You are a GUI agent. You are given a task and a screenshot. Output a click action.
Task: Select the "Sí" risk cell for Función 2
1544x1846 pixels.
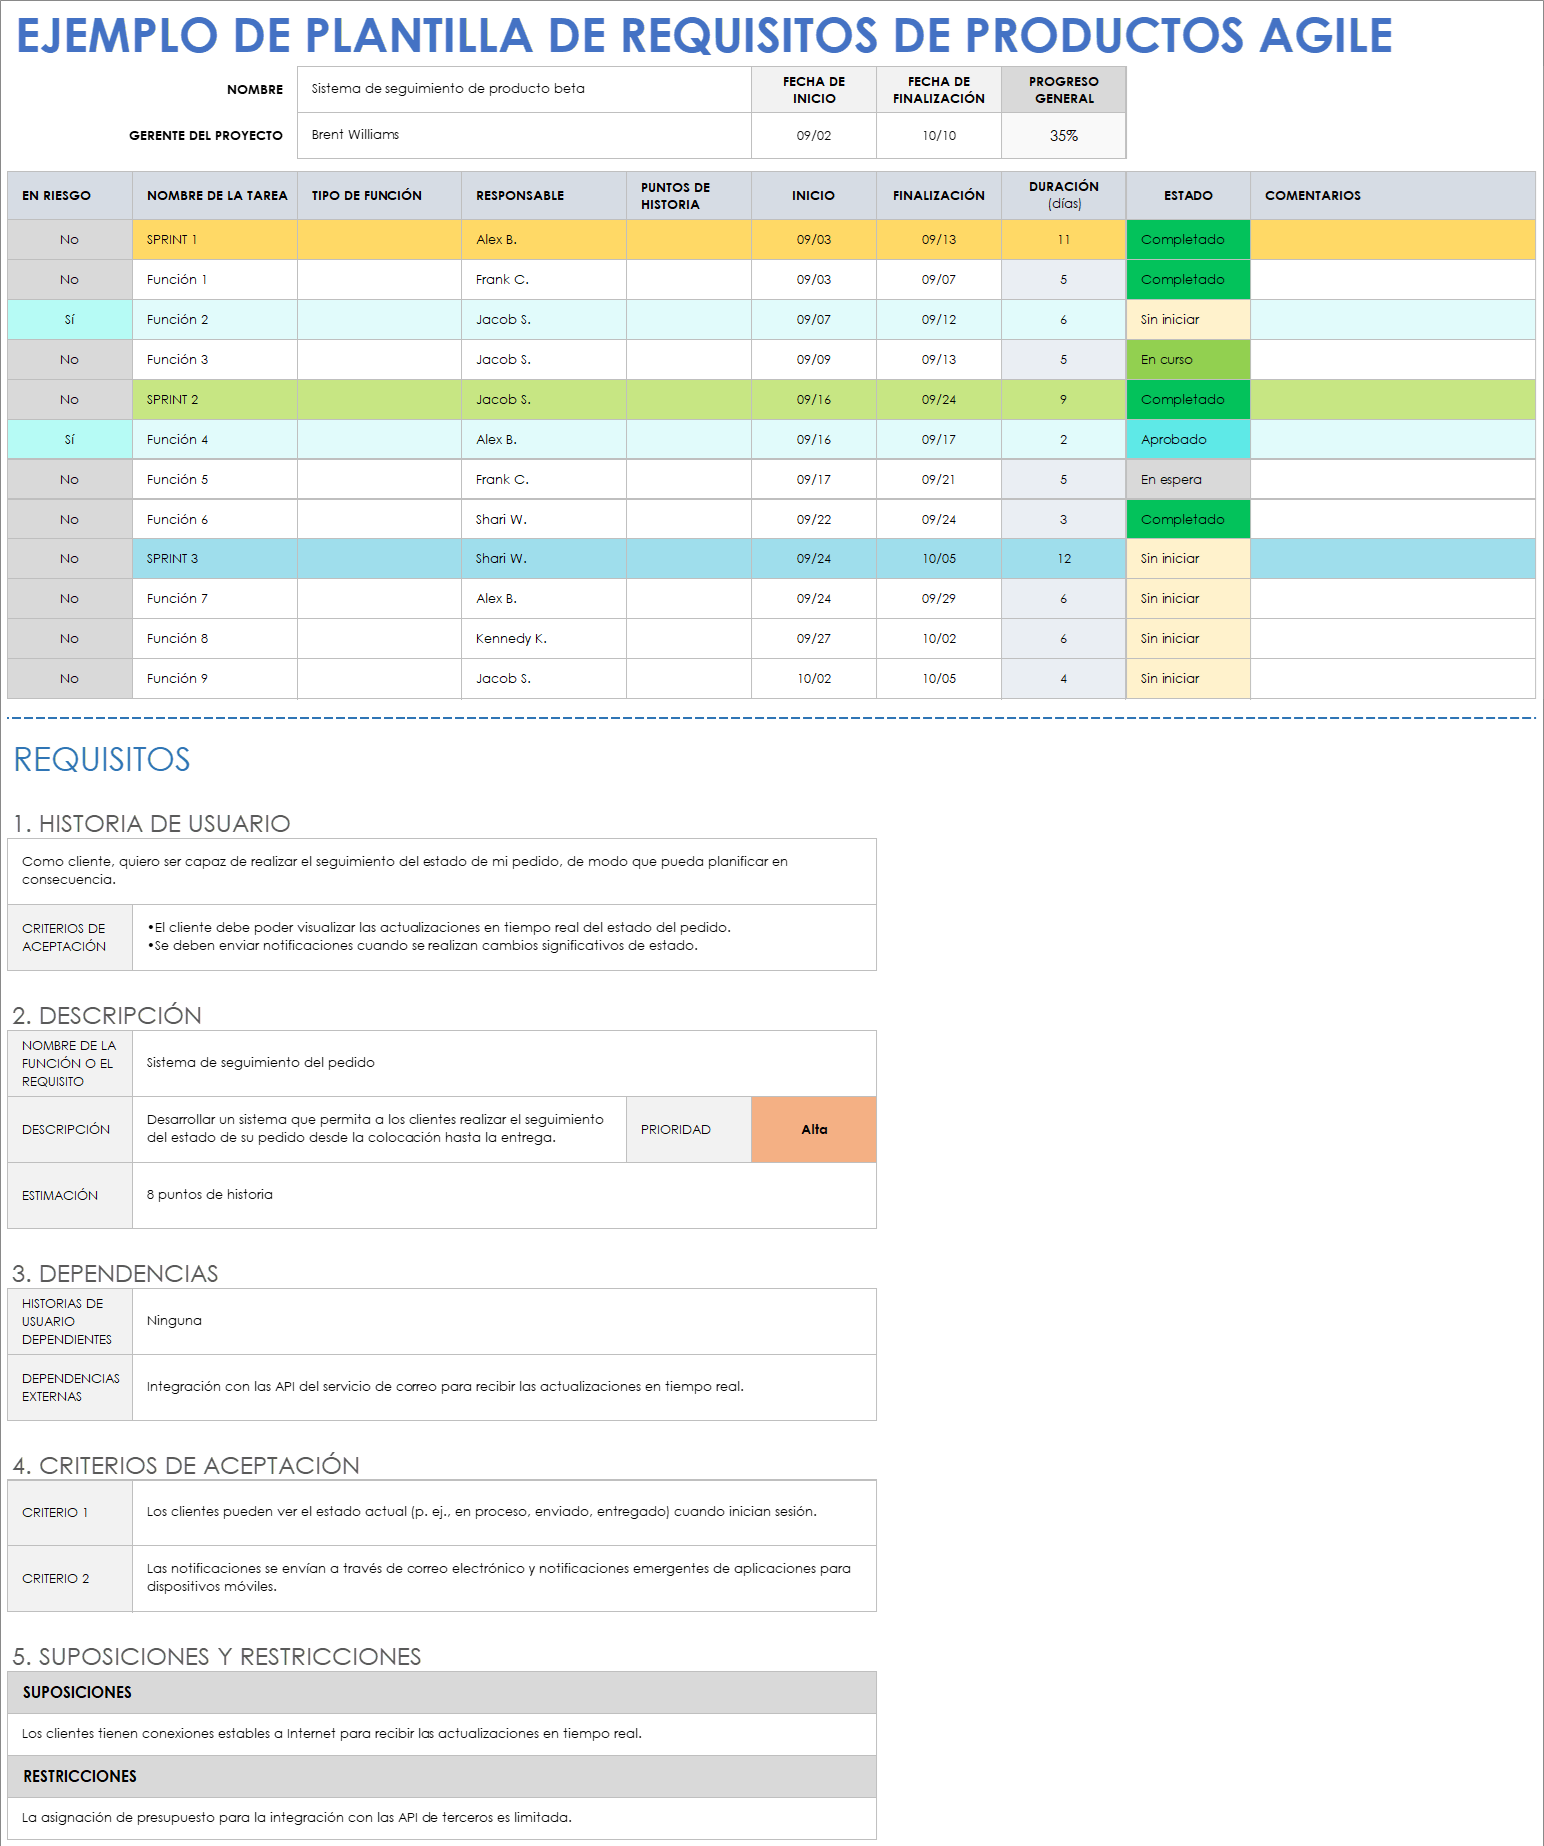70,320
